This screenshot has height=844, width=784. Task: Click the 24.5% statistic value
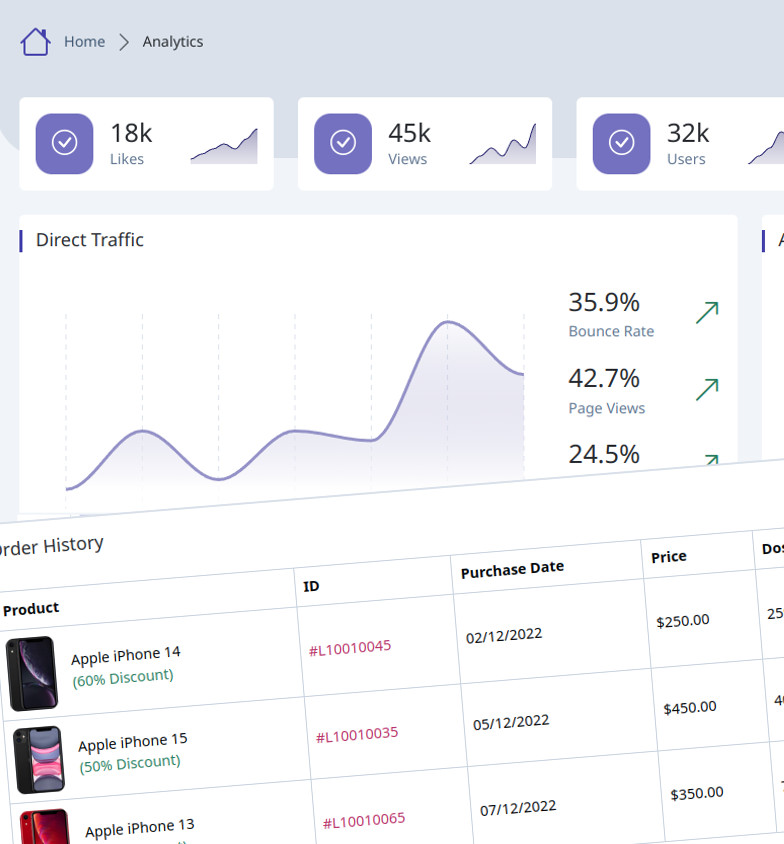pos(604,454)
